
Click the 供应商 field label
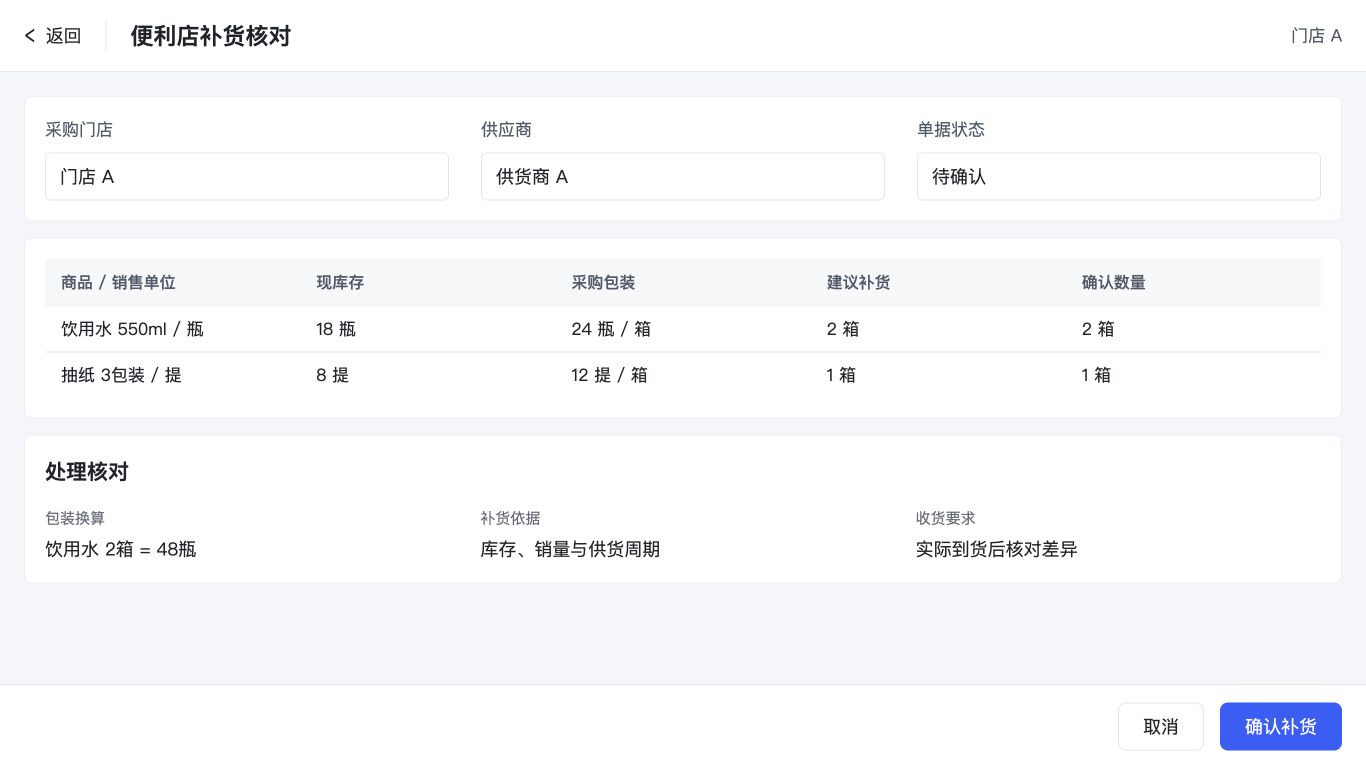coord(506,129)
